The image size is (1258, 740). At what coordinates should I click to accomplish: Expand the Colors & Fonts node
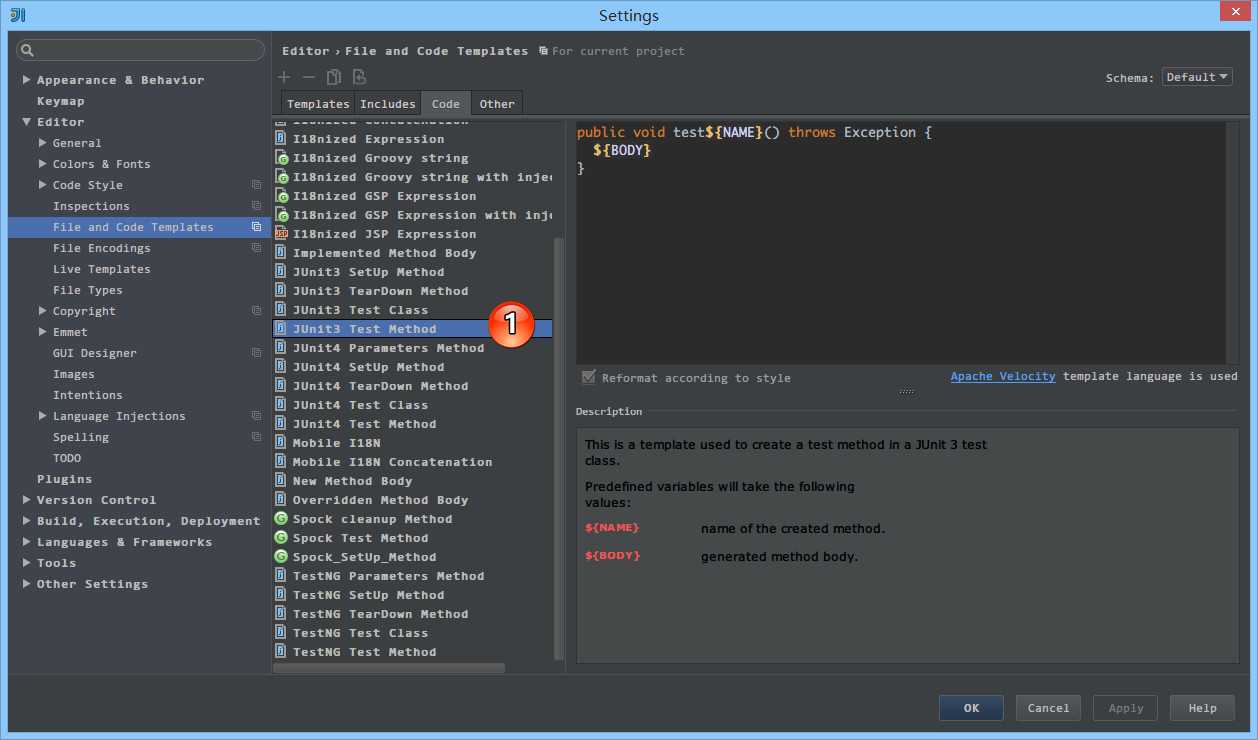point(43,164)
